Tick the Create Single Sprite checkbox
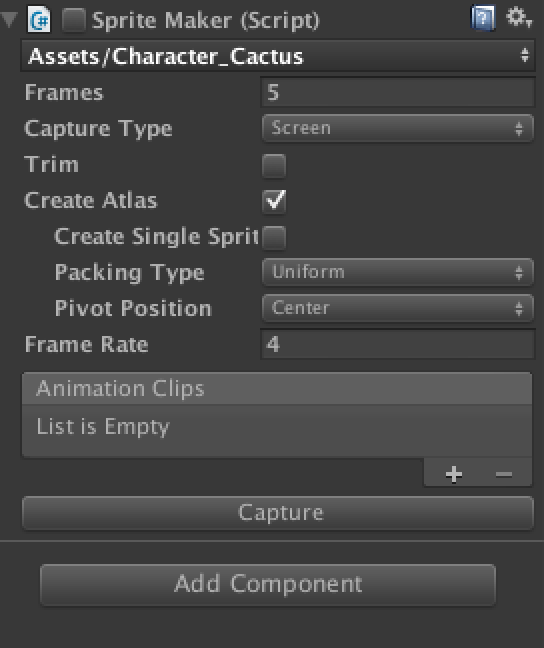544x648 pixels. 274,238
